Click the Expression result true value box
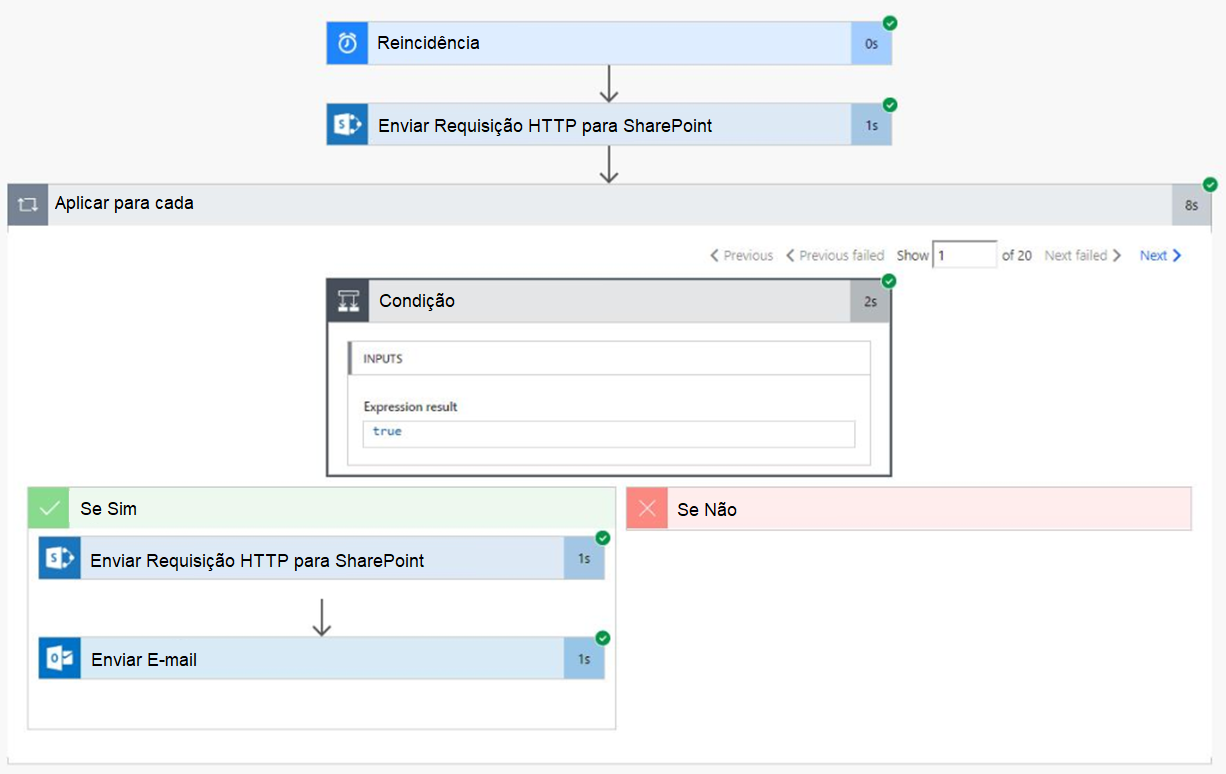1226x774 pixels. point(609,433)
